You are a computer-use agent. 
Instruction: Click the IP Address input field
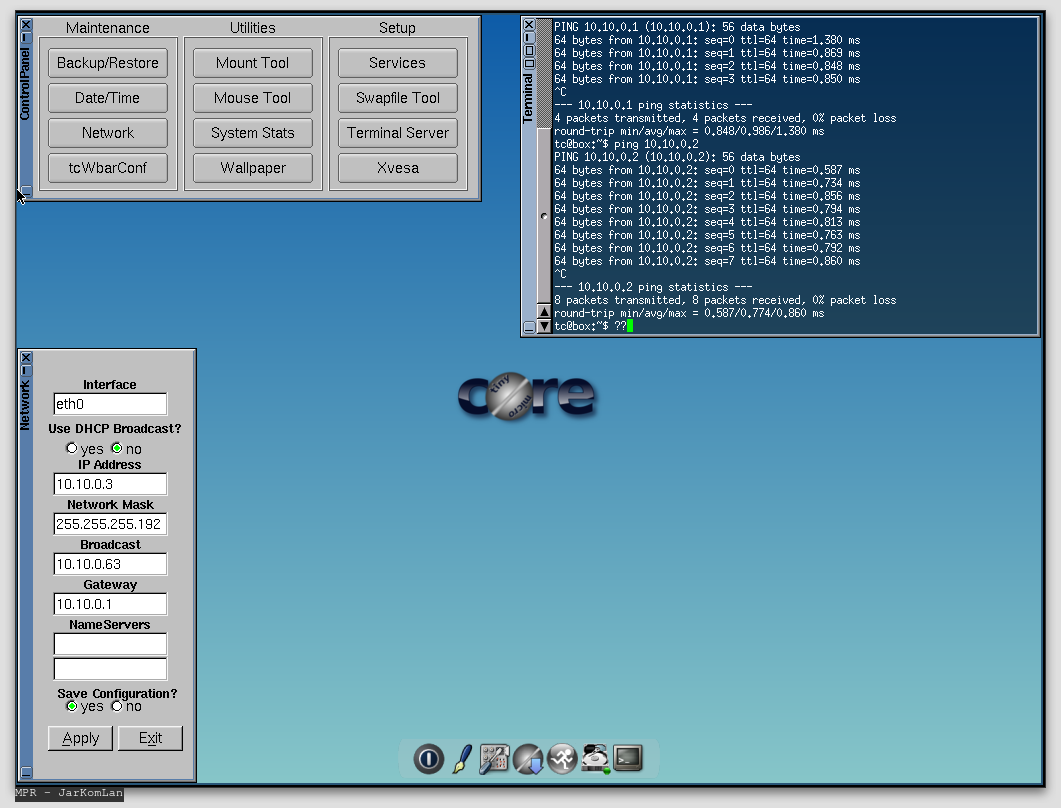110,484
